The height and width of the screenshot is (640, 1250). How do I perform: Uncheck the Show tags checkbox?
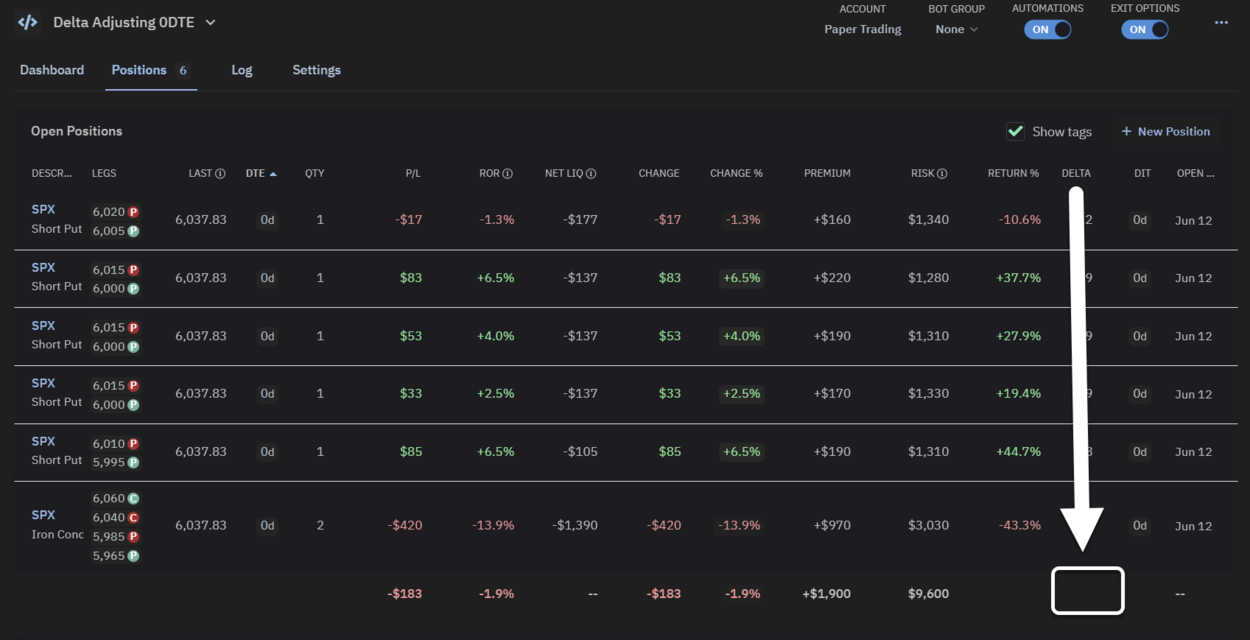(x=1016, y=131)
